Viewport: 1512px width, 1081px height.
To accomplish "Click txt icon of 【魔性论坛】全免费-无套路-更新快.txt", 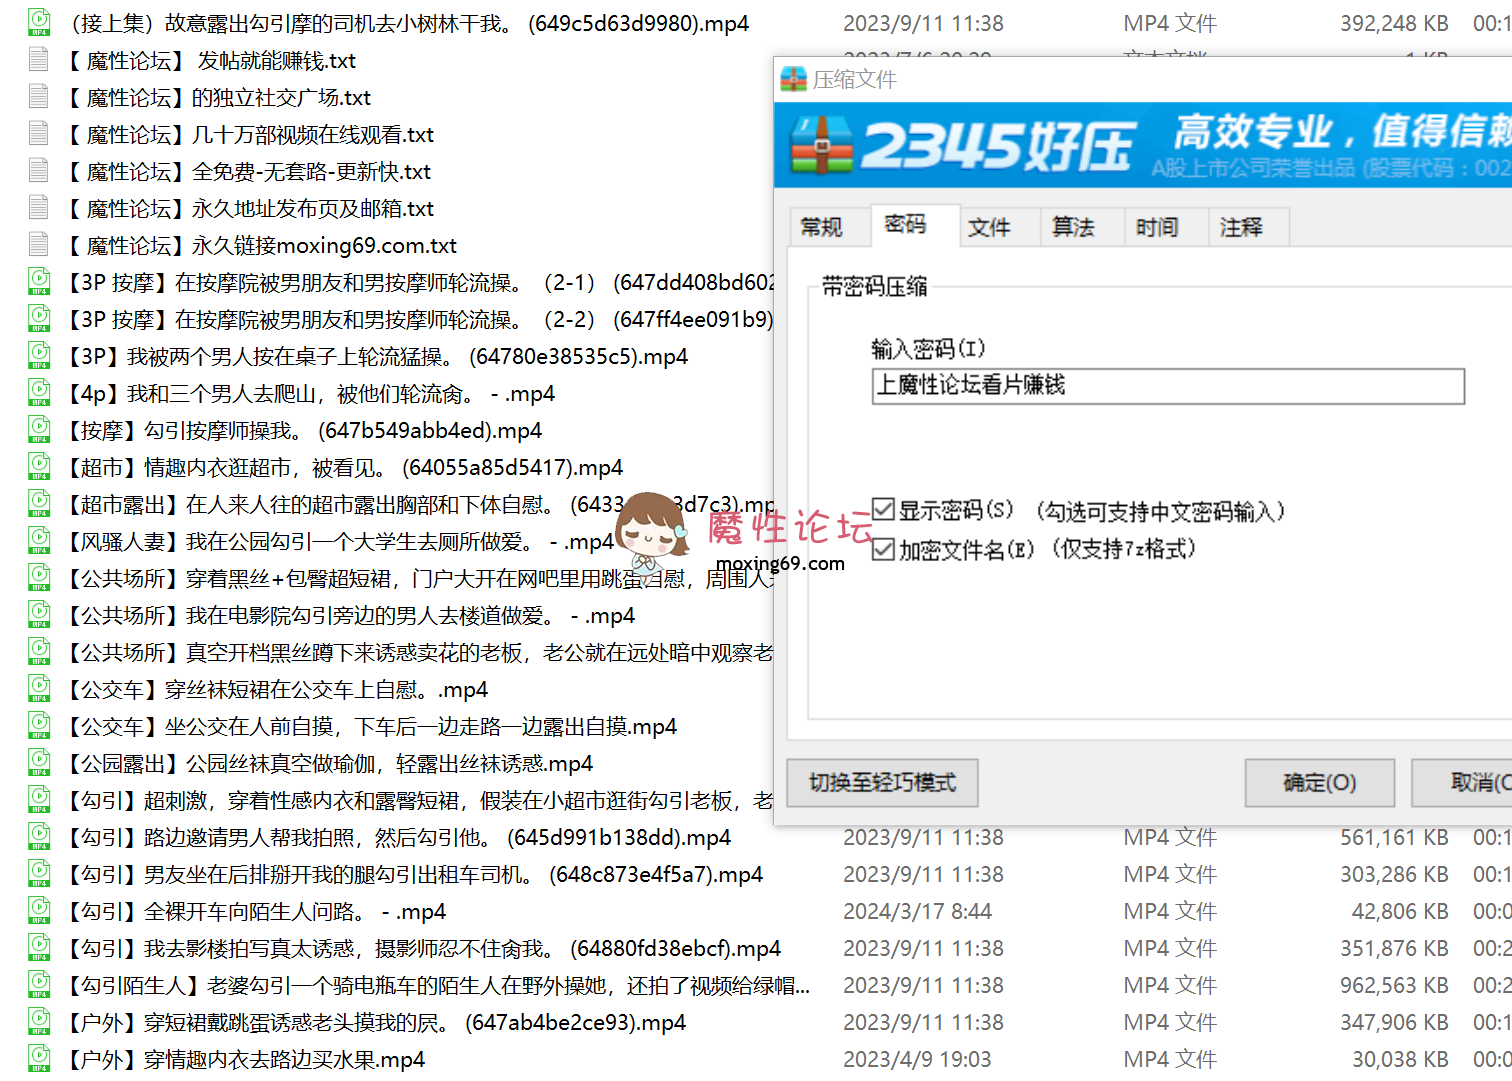I will point(38,170).
